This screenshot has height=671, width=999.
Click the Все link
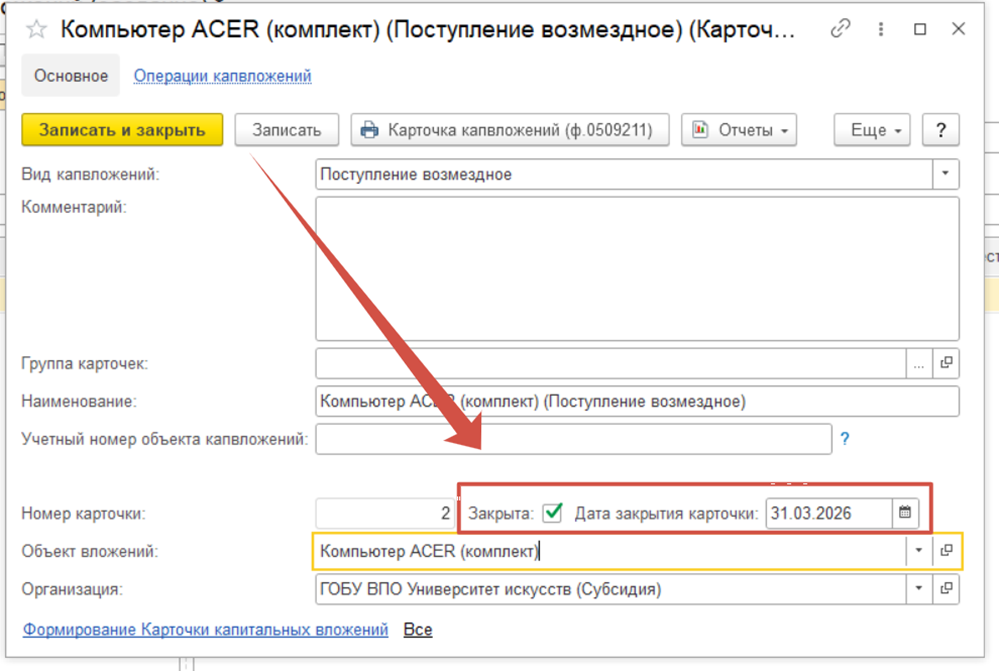point(418,630)
